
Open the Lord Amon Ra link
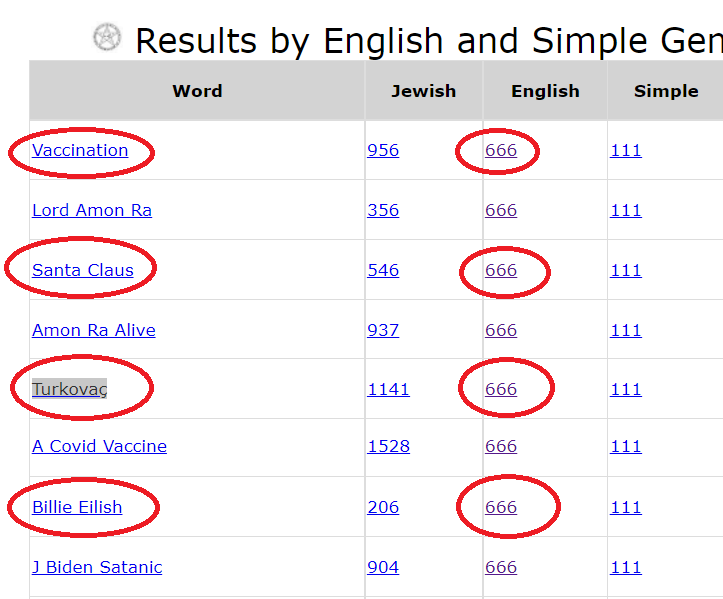(92, 210)
